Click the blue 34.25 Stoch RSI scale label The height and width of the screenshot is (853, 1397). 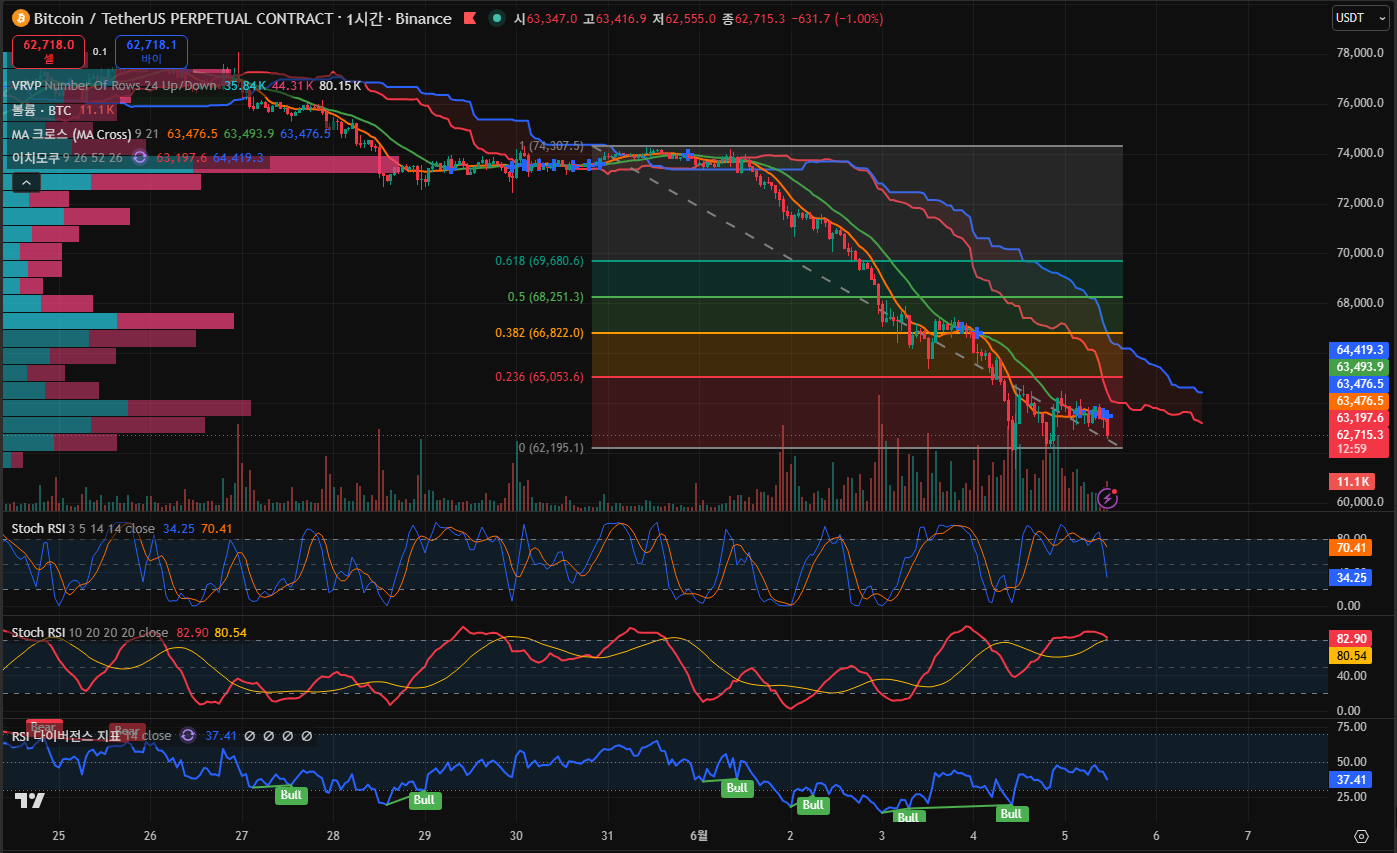tap(1349, 578)
